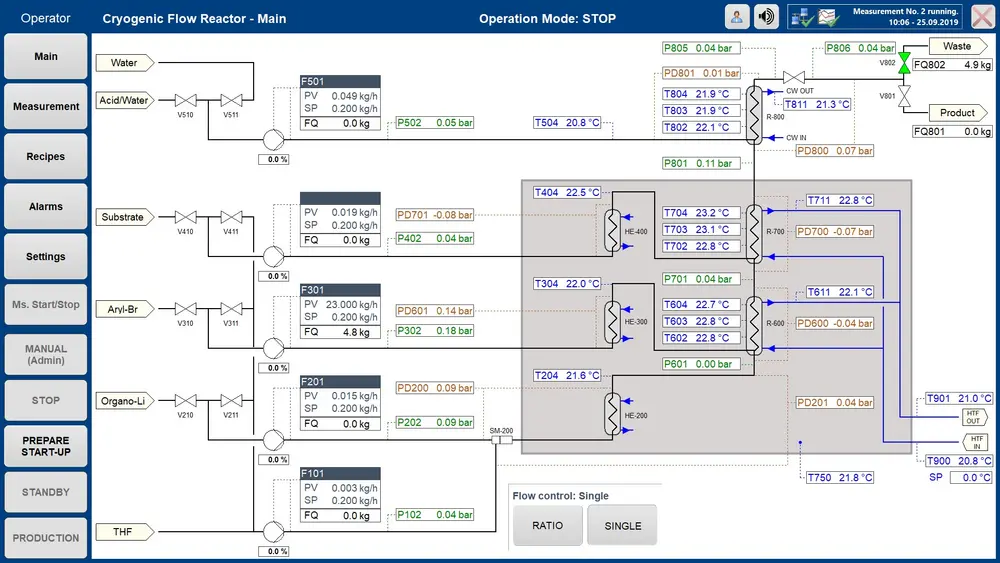Click the Aryl-Br pump symbol

tap(274, 348)
